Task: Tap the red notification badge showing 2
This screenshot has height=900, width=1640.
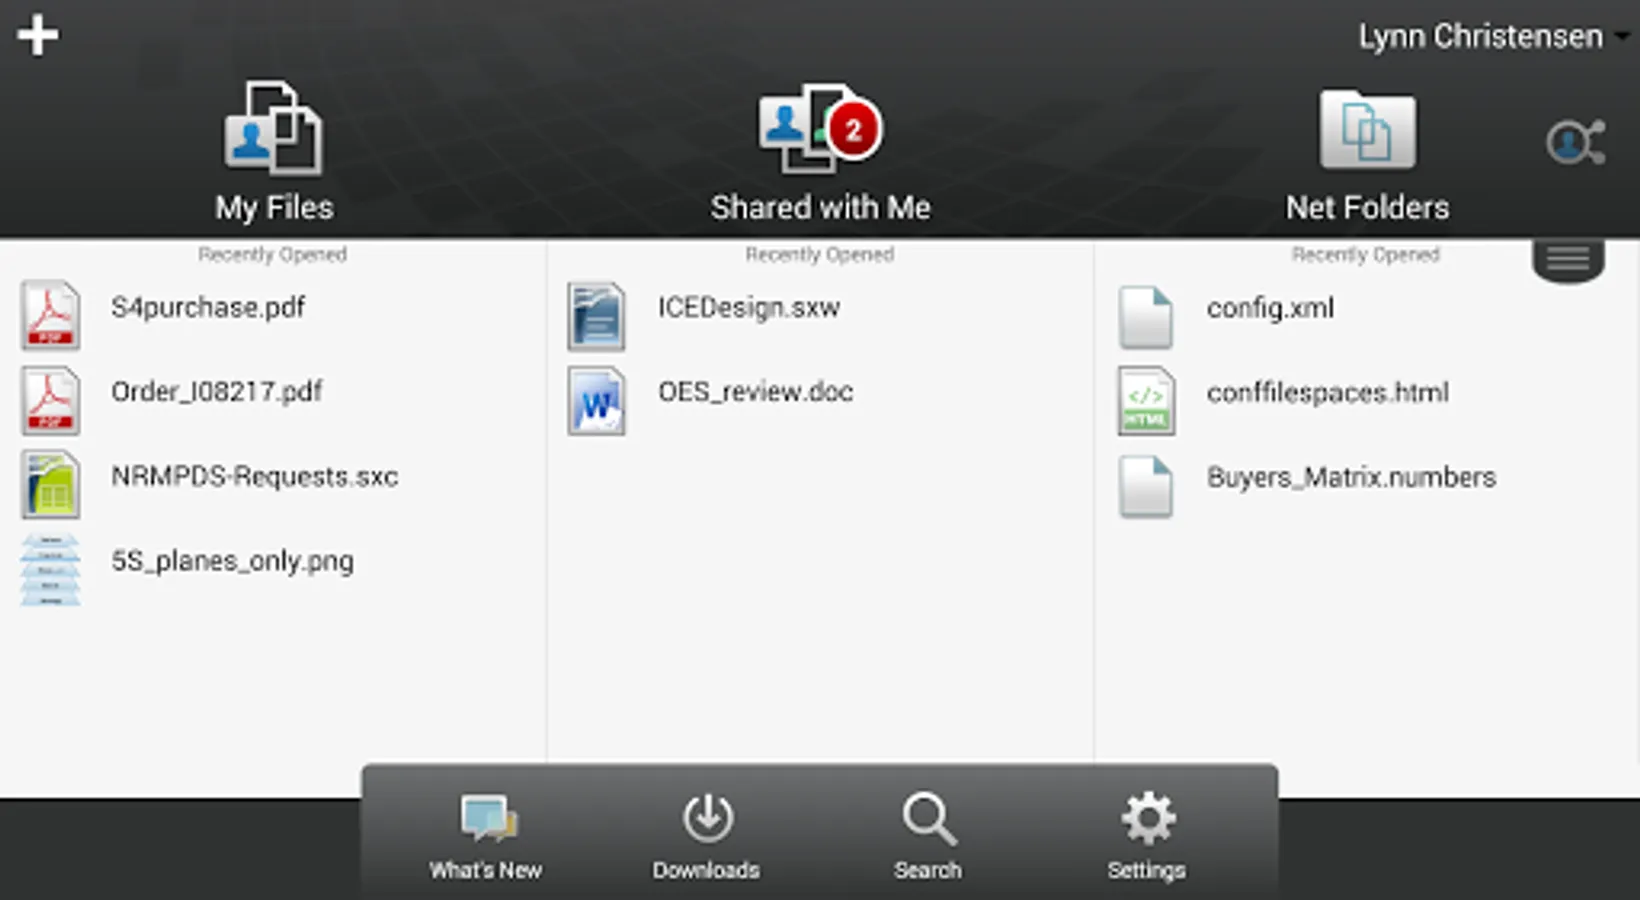Action: [x=853, y=130]
